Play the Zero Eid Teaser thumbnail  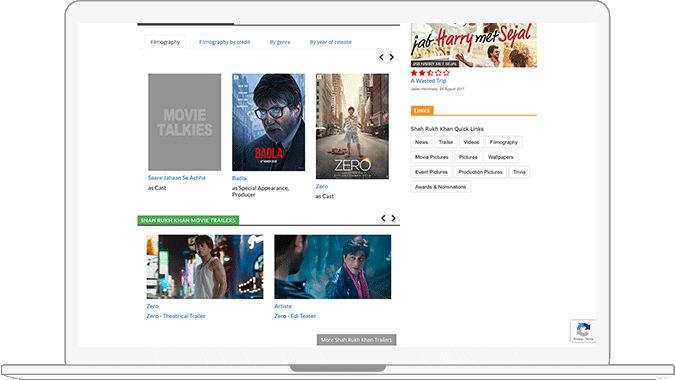tap(333, 267)
